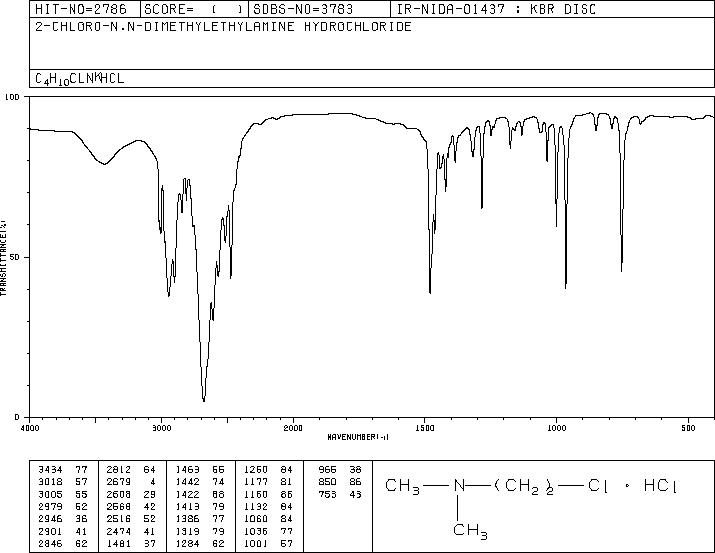Click the SCORE field in header
The width and height of the screenshot is (715, 553).
click(x=194, y=9)
